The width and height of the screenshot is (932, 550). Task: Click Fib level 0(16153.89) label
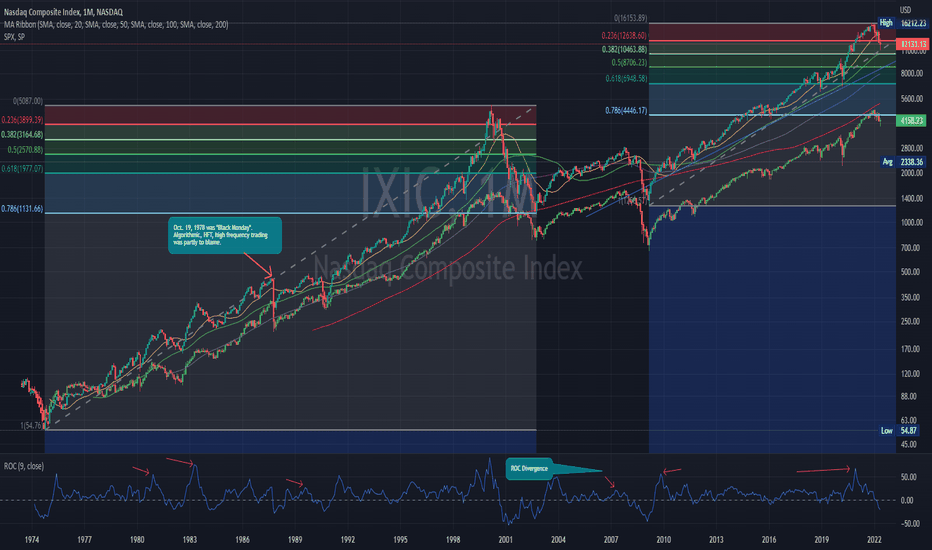click(x=631, y=18)
